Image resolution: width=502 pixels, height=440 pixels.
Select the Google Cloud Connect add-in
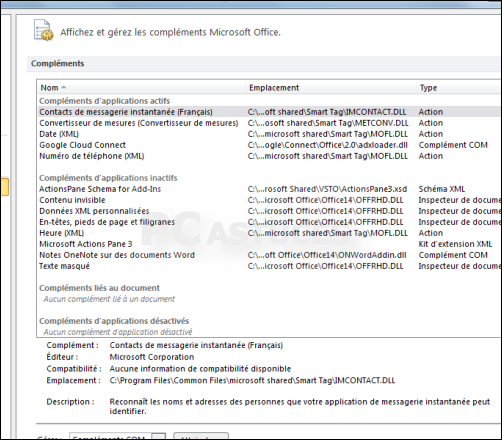tap(269, 145)
